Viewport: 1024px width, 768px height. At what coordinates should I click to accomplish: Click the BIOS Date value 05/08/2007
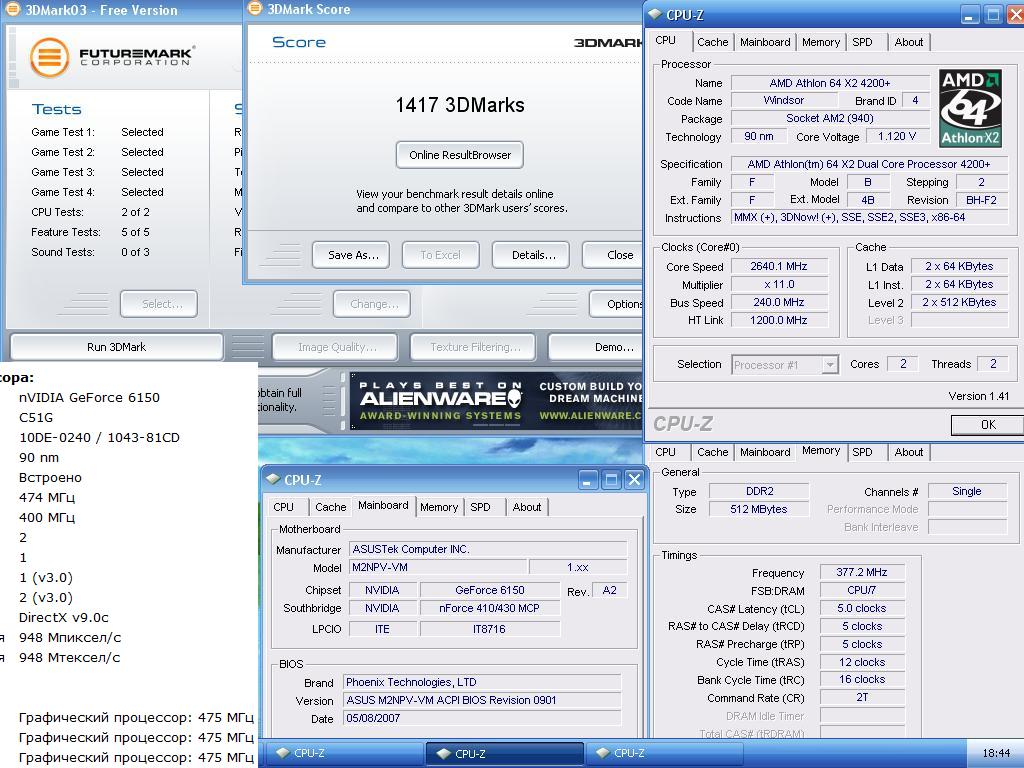click(482, 718)
